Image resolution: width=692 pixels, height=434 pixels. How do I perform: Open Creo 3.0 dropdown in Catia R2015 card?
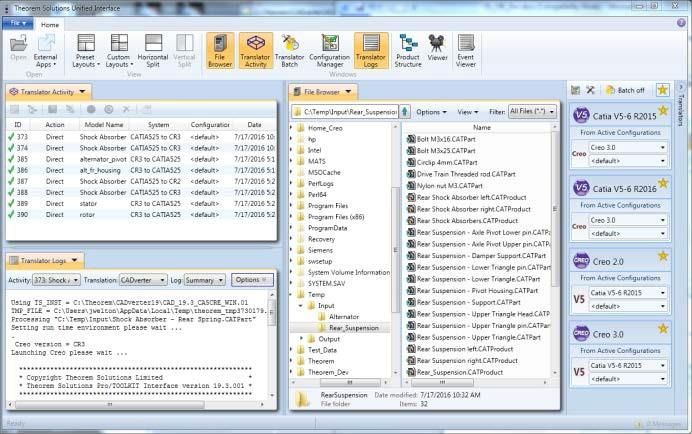(628, 147)
